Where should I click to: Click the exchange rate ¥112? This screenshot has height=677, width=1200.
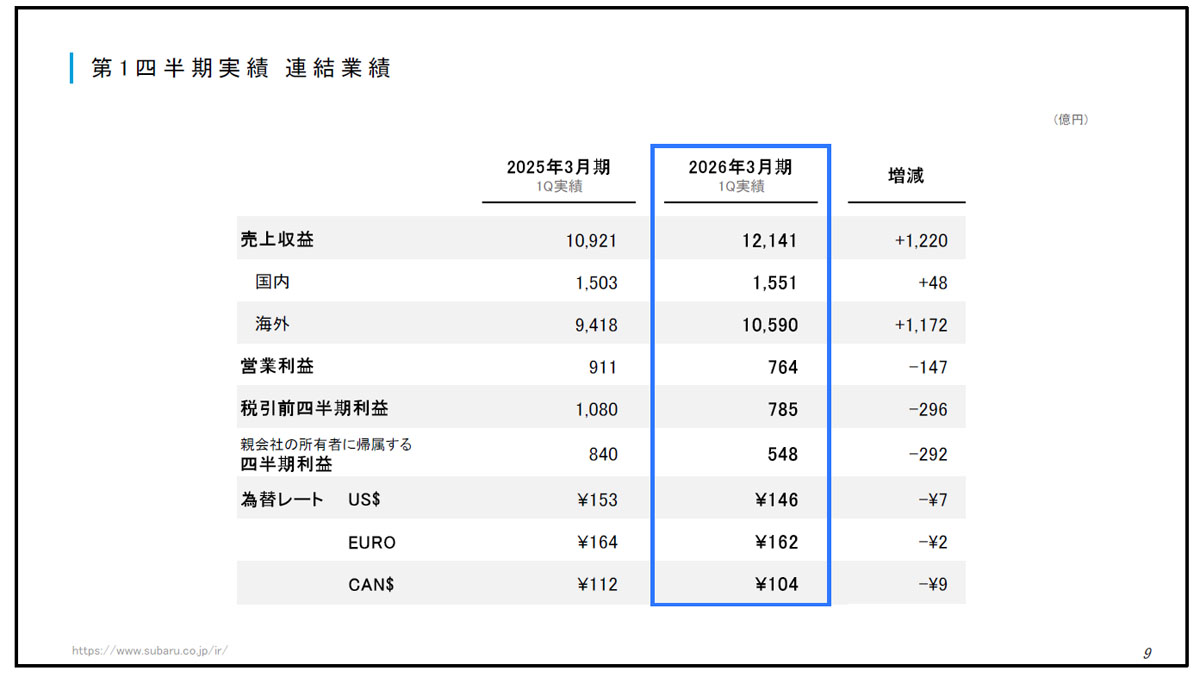[x=598, y=585]
